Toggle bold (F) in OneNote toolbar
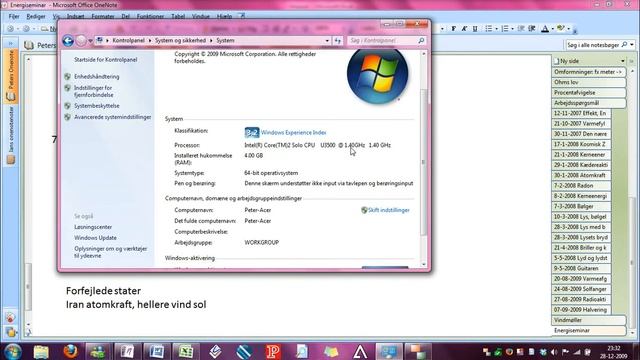This screenshot has height=360, width=640. click(453, 29)
